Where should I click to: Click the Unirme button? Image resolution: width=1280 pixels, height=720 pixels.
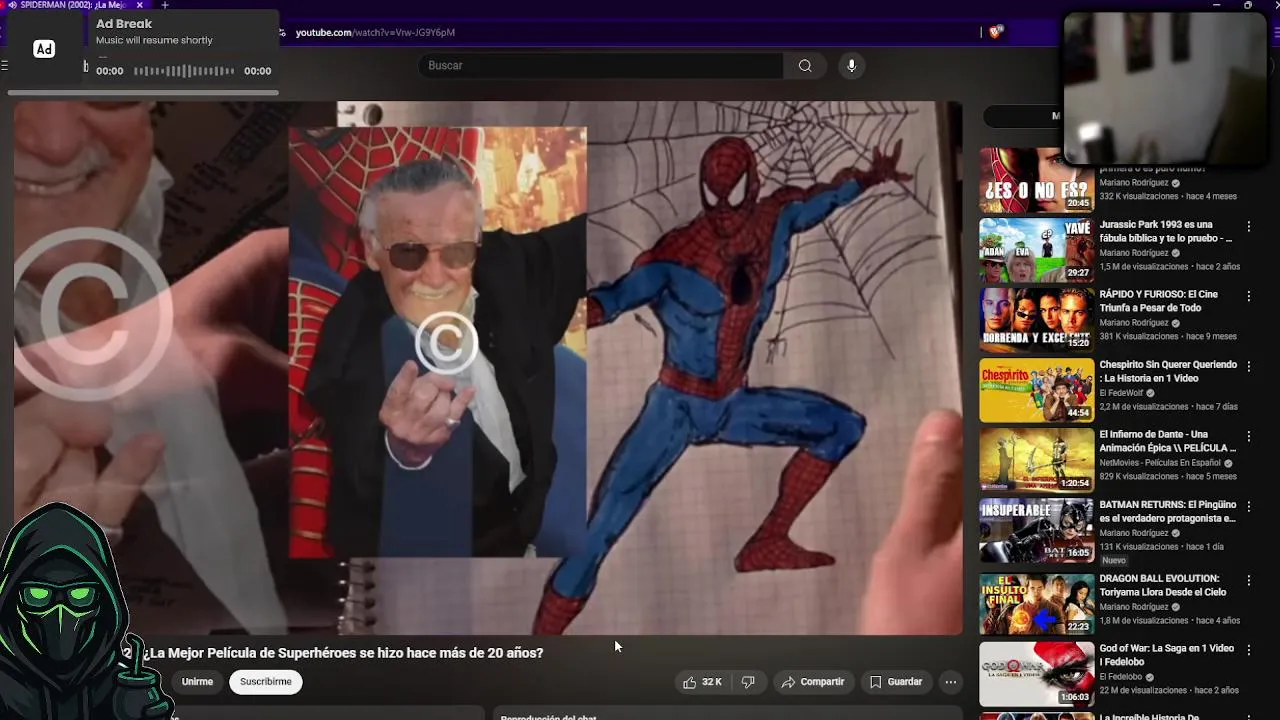tap(197, 682)
